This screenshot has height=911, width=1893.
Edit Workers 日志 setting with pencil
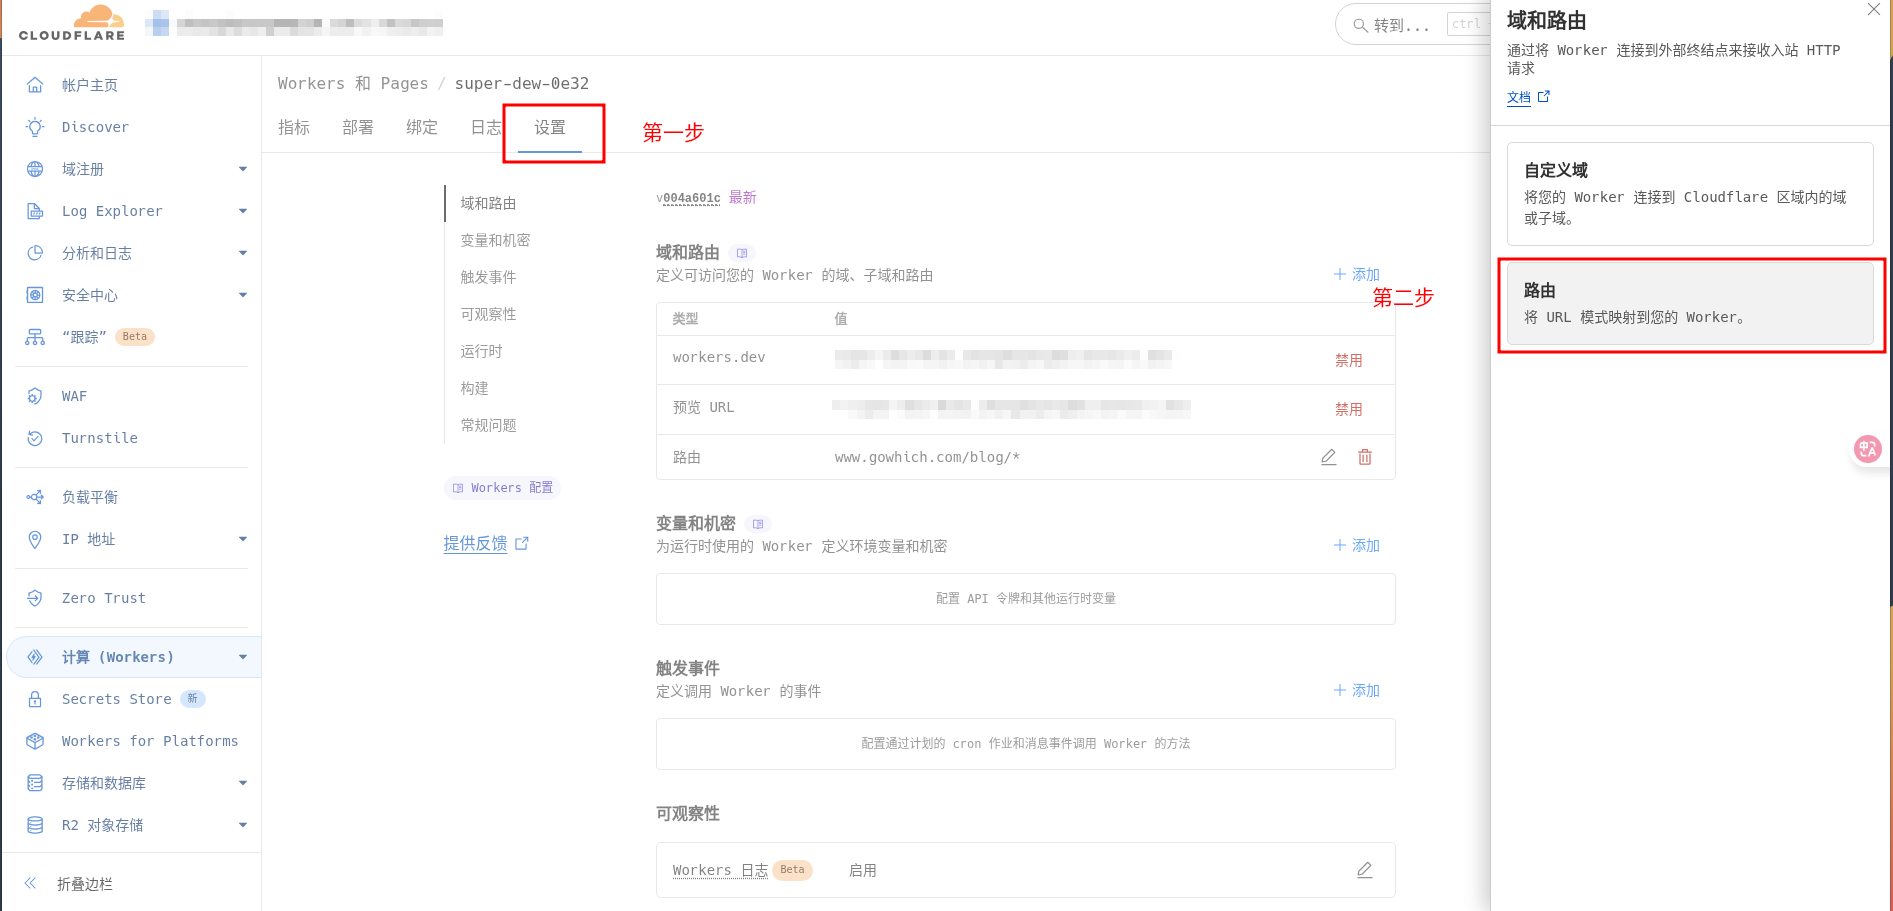[1364, 870]
